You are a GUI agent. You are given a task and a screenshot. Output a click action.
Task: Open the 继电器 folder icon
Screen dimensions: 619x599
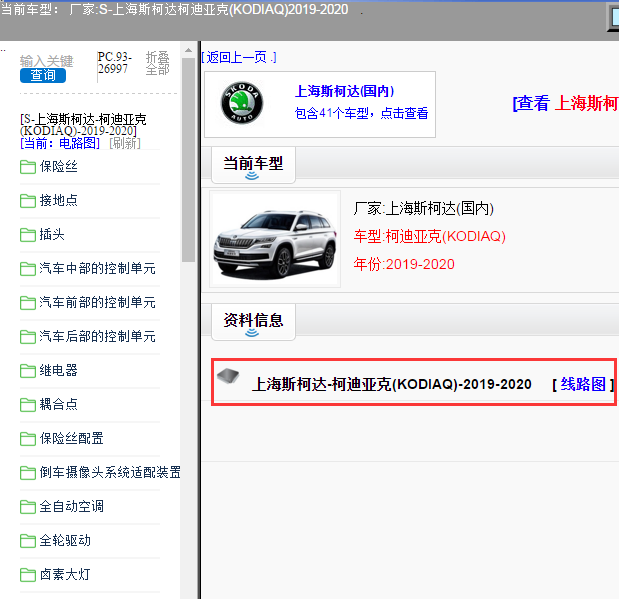click(x=28, y=371)
